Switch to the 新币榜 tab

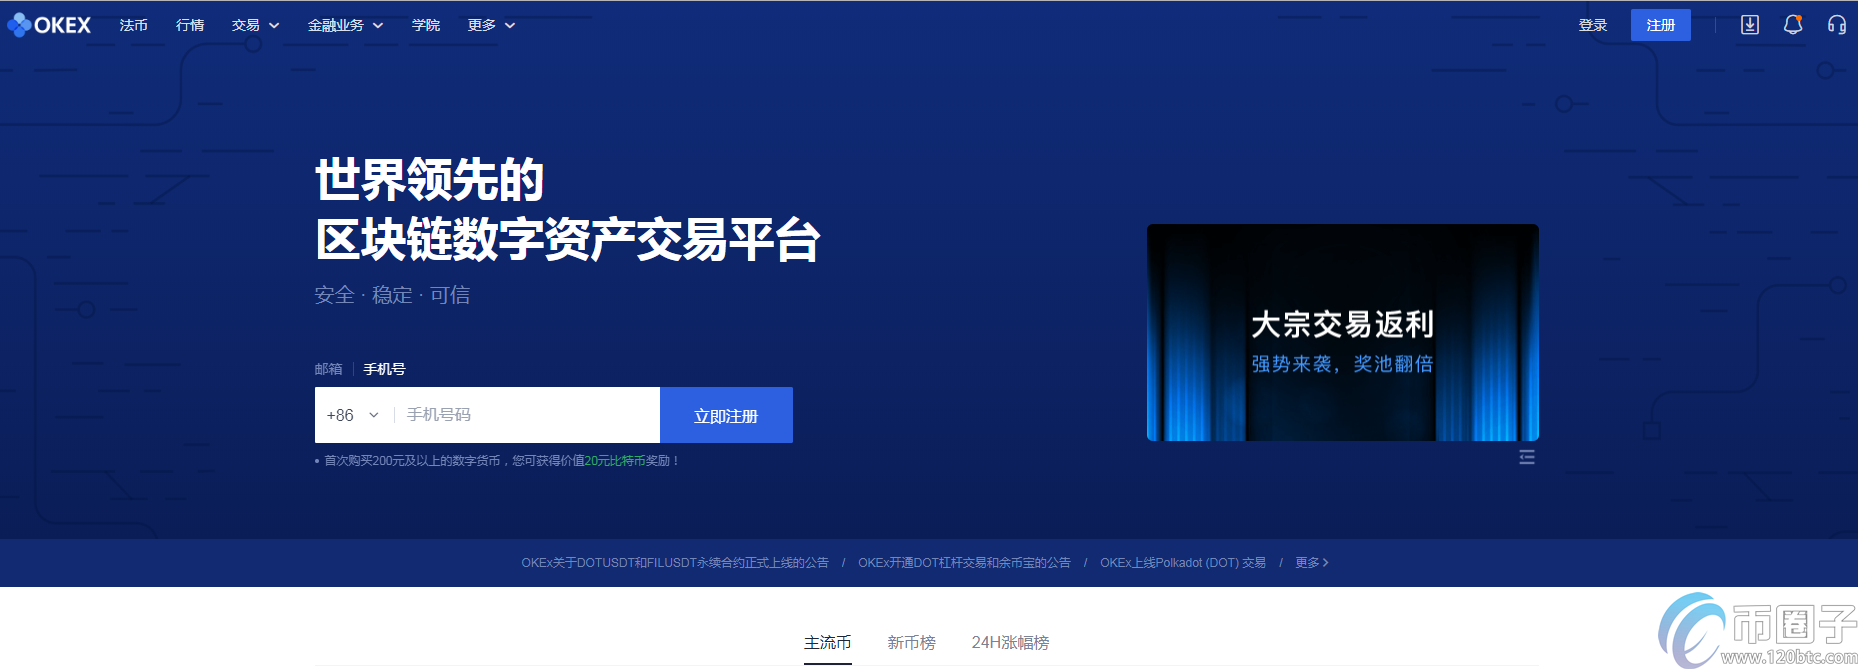(x=911, y=642)
